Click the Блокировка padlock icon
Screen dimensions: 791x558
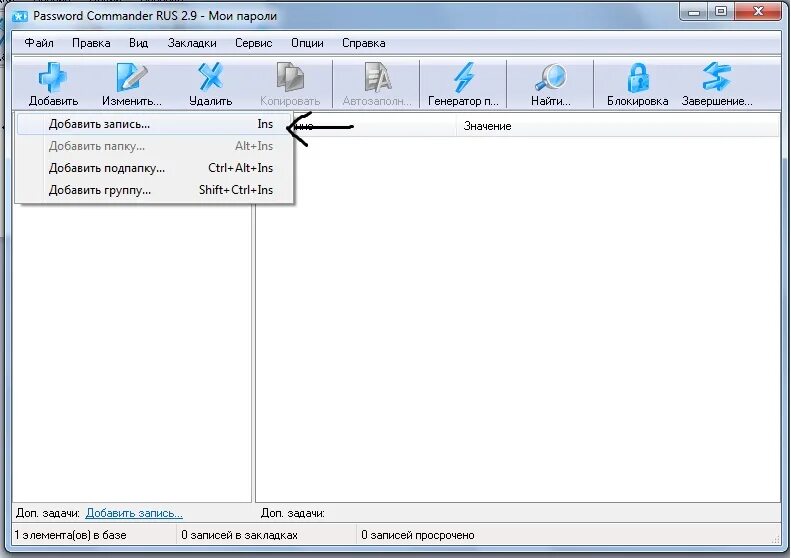638,77
